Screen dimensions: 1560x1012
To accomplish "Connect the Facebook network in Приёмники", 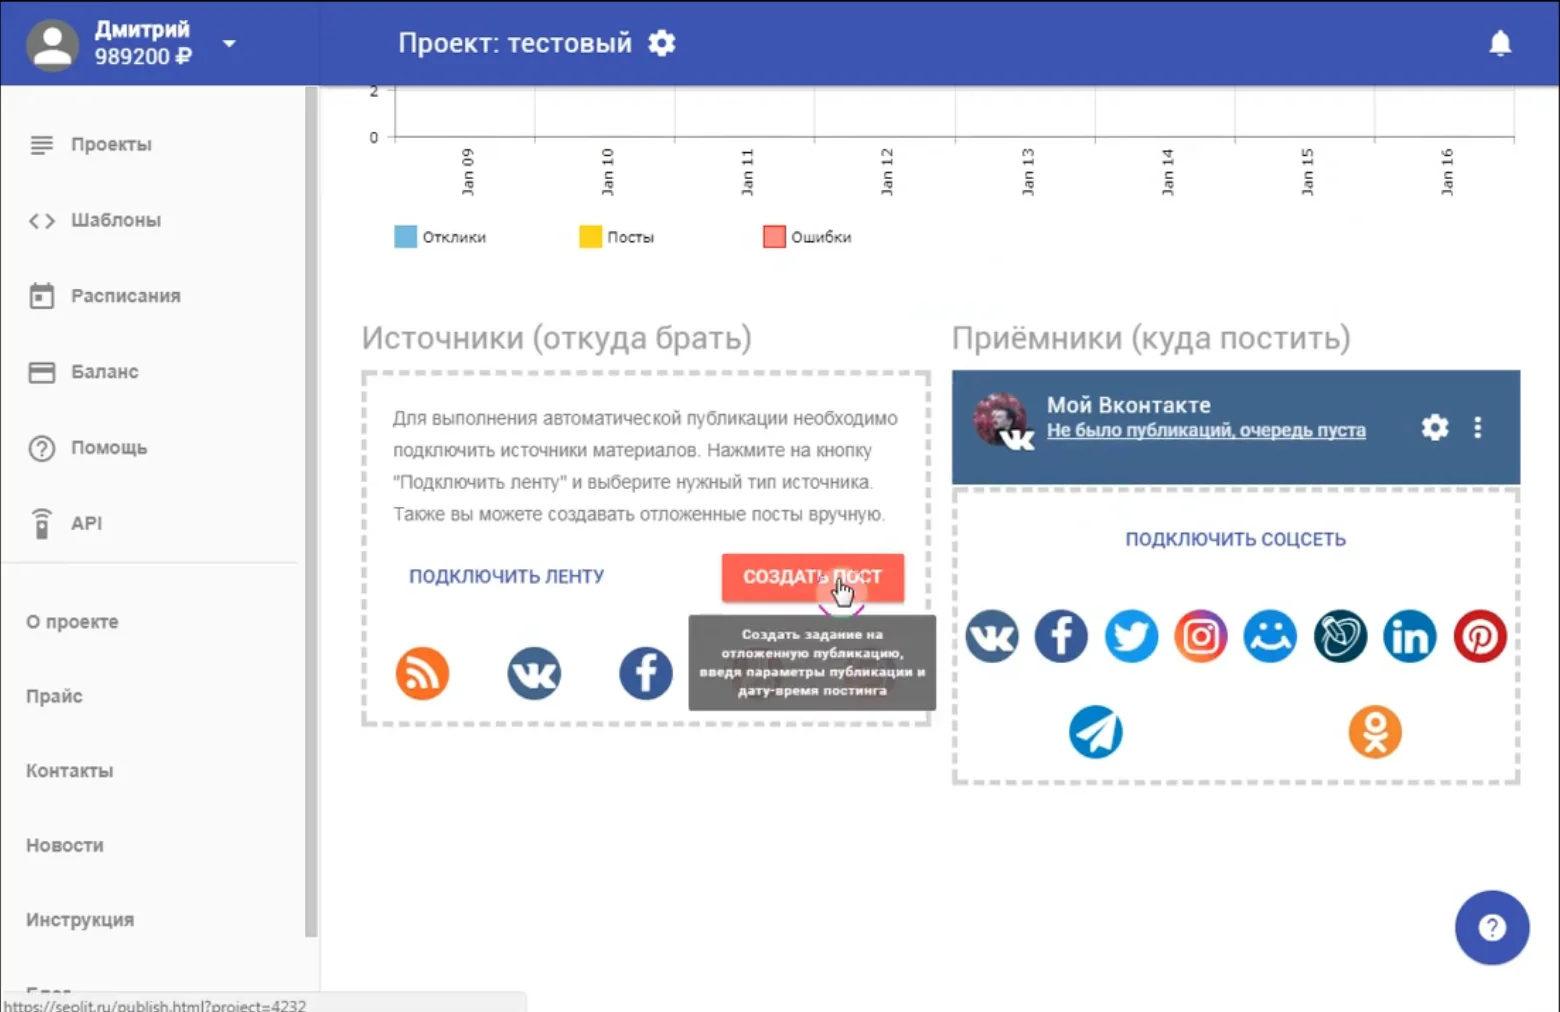I will coord(1061,636).
